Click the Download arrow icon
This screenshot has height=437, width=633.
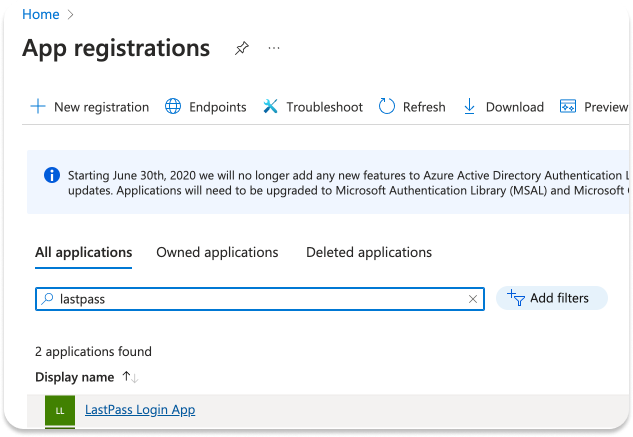coord(469,107)
